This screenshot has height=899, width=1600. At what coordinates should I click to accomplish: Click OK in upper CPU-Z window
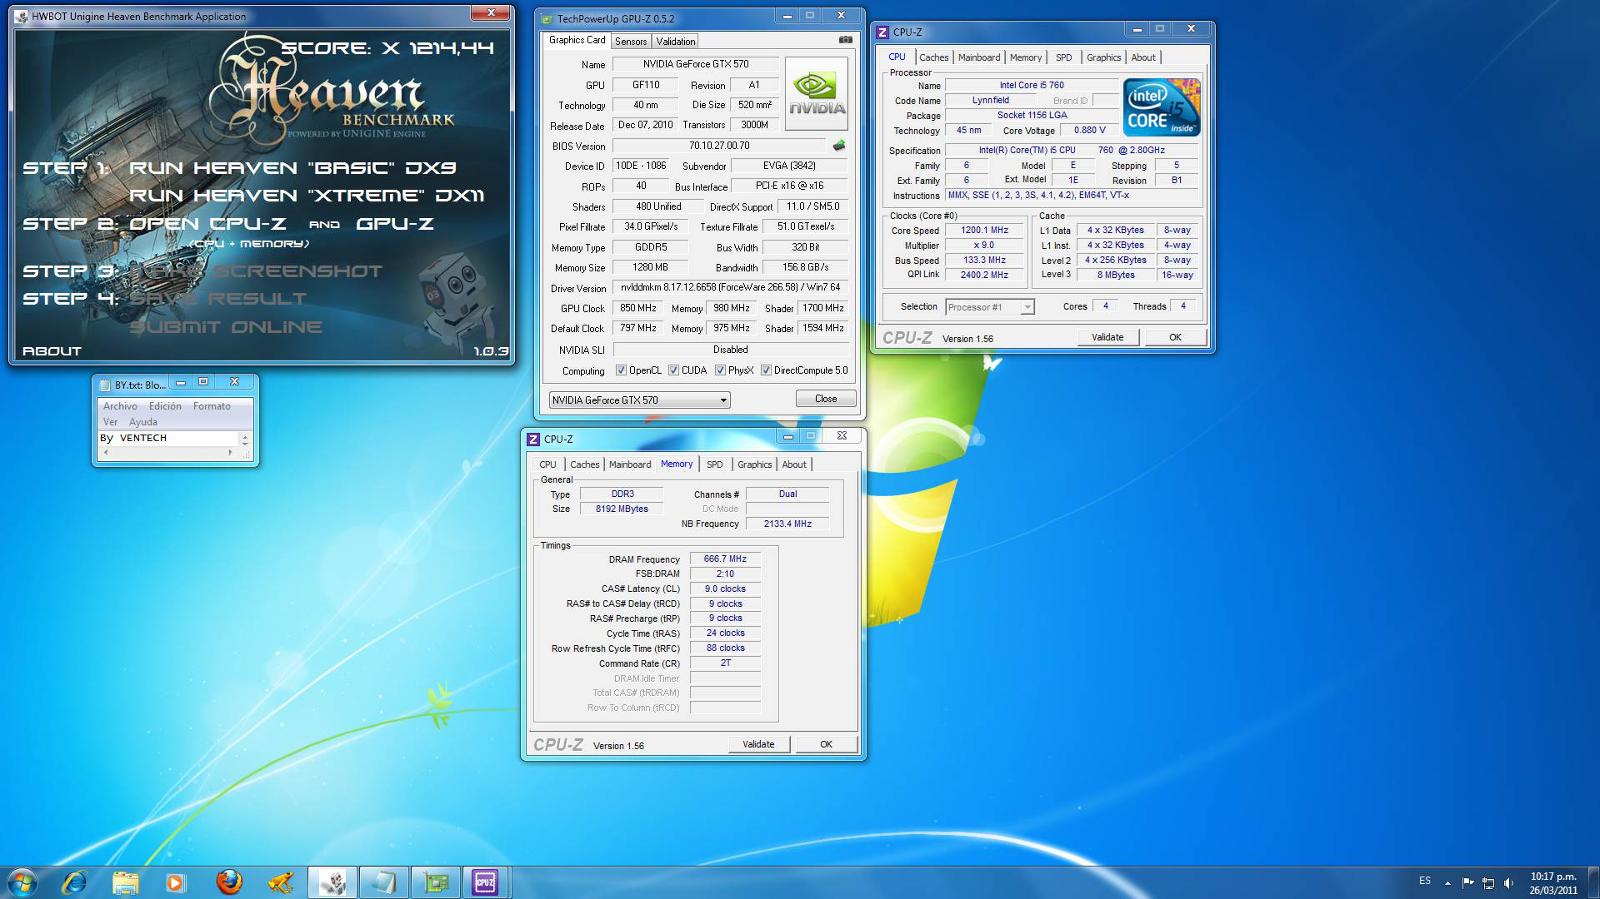click(x=1175, y=337)
